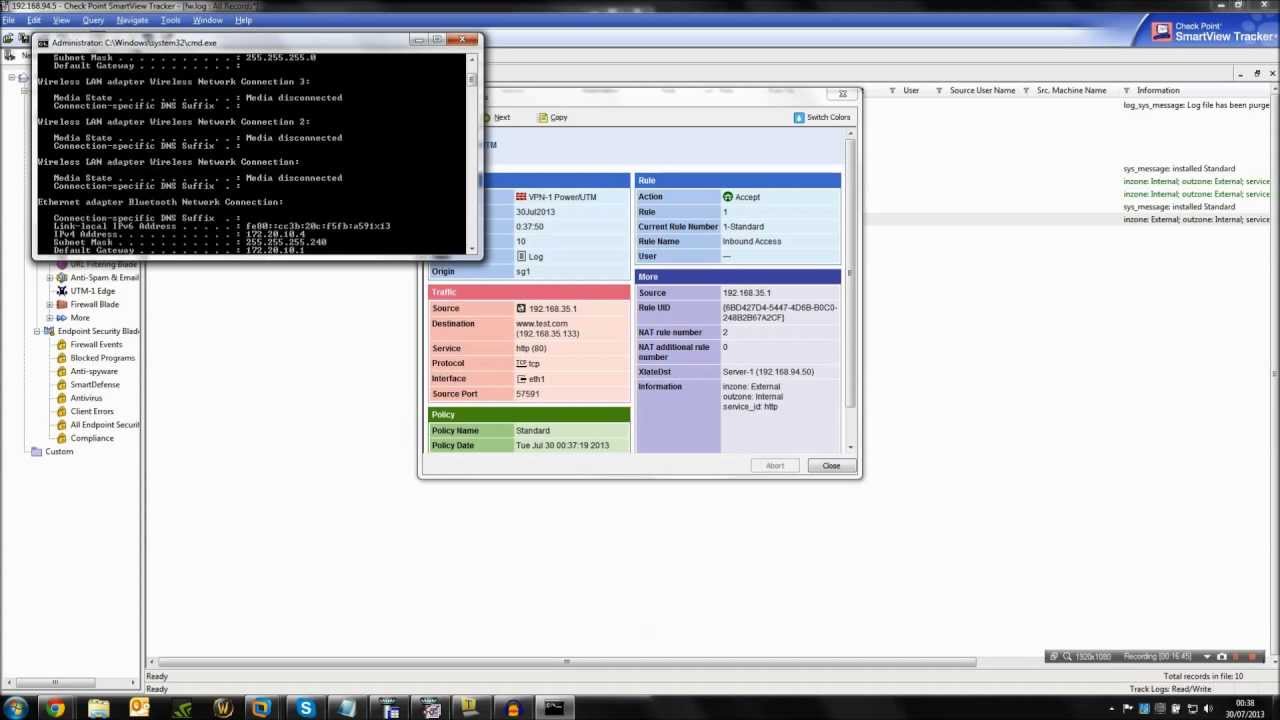Click the horizontal scrollbar of log table
The image size is (1280, 720).
(x=567, y=661)
